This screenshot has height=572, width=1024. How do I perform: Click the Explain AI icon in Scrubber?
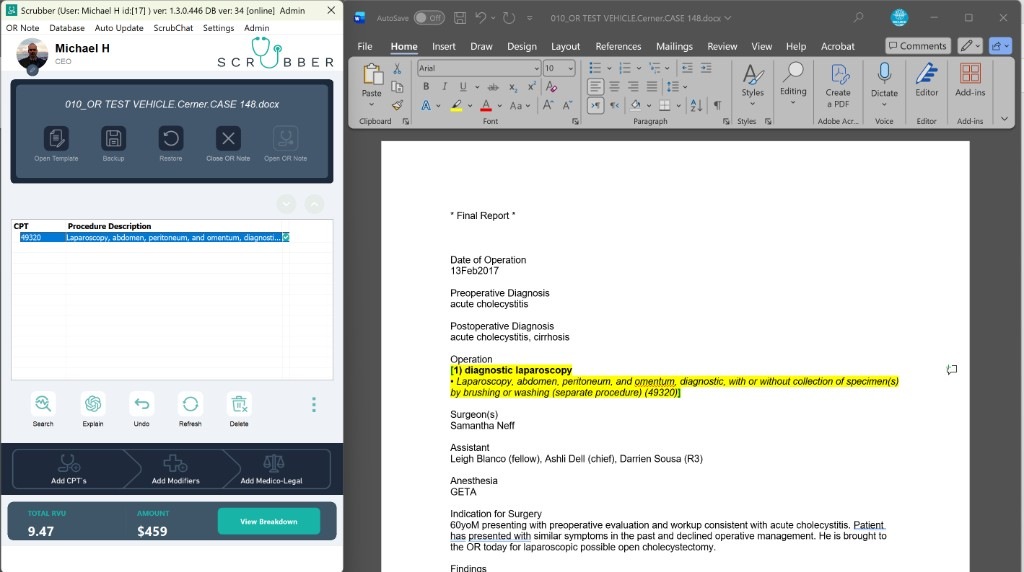(x=93, y=404)
